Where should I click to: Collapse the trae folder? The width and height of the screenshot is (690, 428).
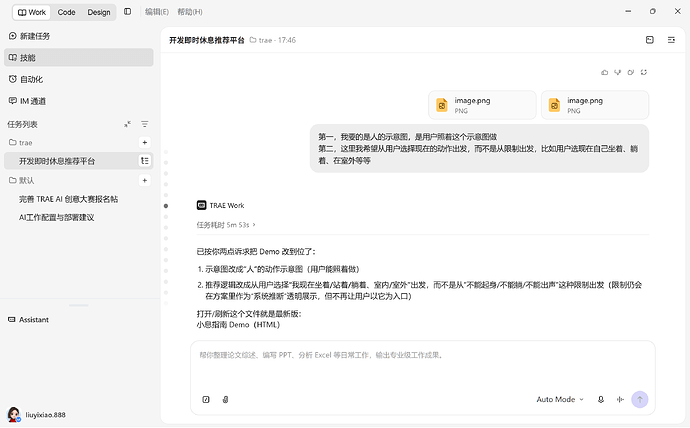pyautogui.click(x=21, y=143)
